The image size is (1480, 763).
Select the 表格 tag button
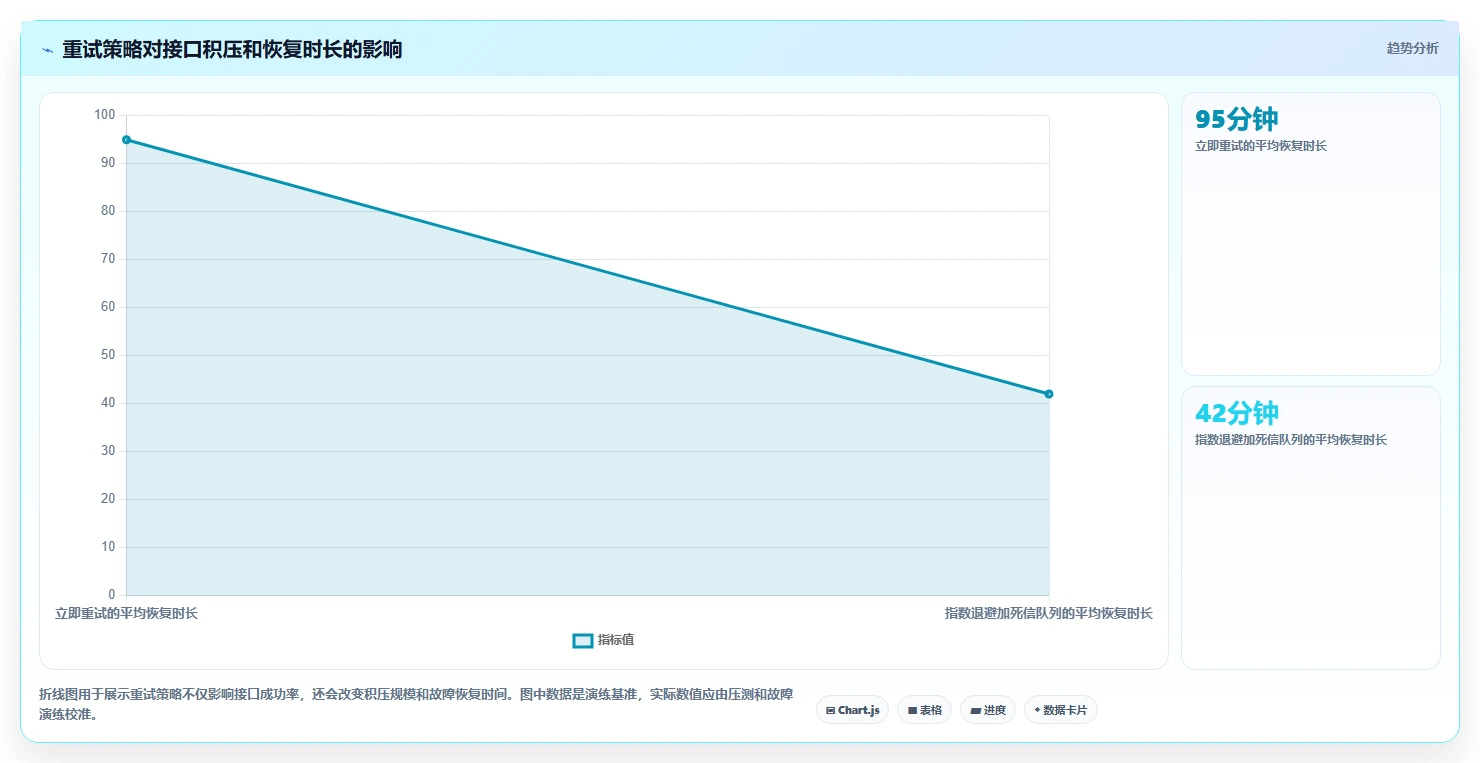924,710
